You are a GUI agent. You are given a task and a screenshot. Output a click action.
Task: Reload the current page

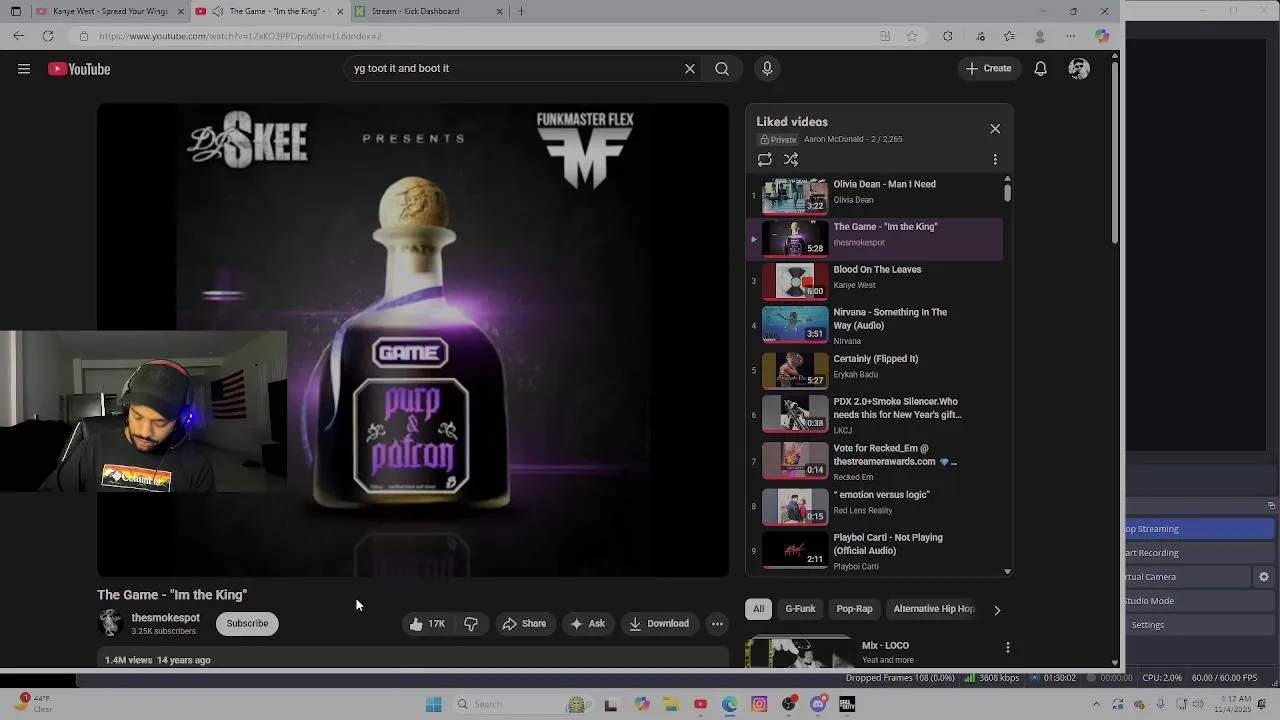(47, 36)
